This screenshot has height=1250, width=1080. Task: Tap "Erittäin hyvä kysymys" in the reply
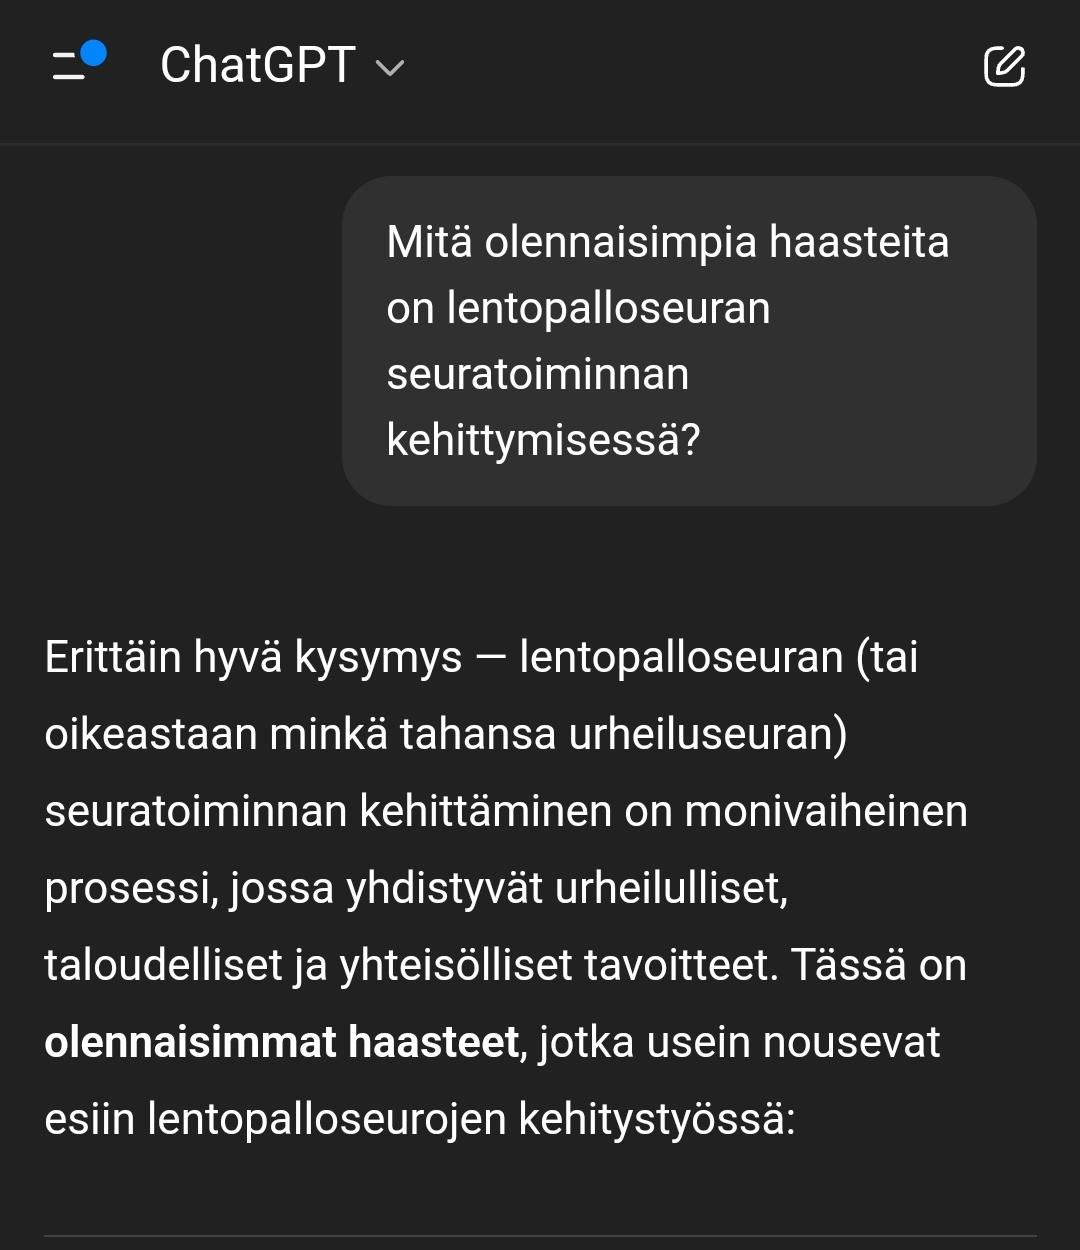(253, 658)
